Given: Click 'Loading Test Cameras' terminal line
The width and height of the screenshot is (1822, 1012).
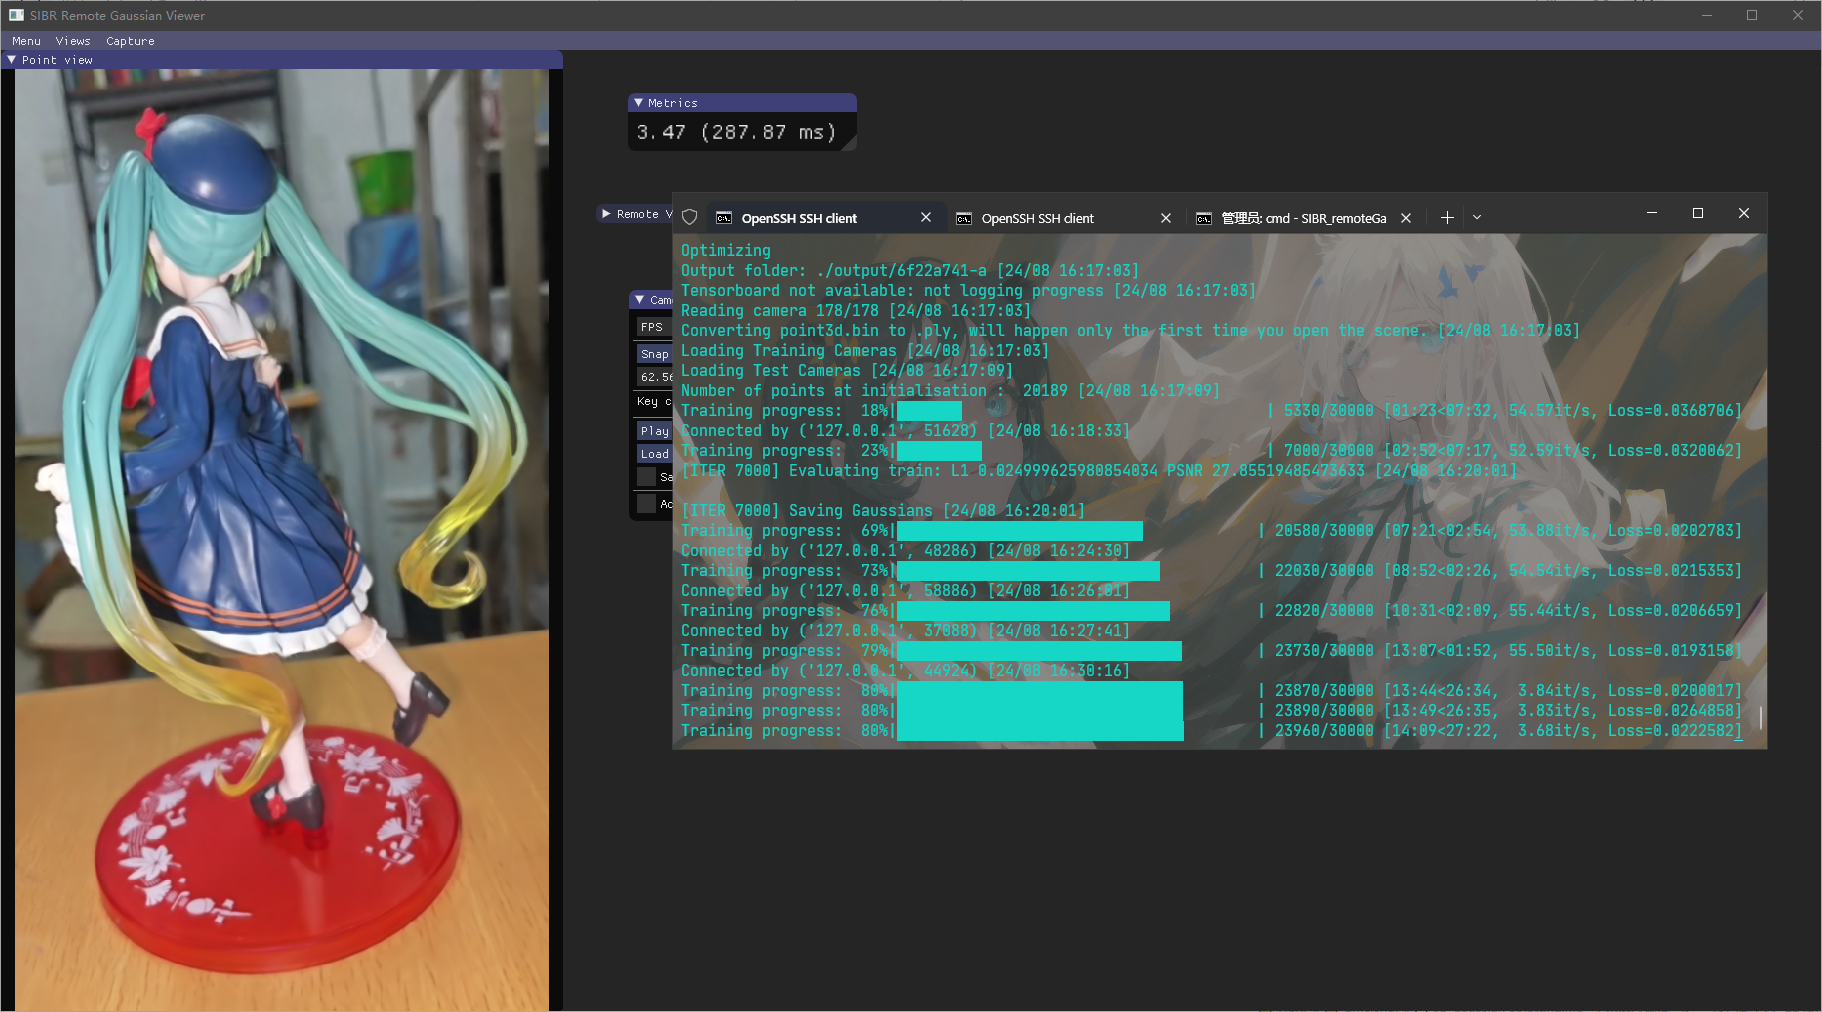Looking at the screenshot, I should pyautogui.click(x=847, y=371).
